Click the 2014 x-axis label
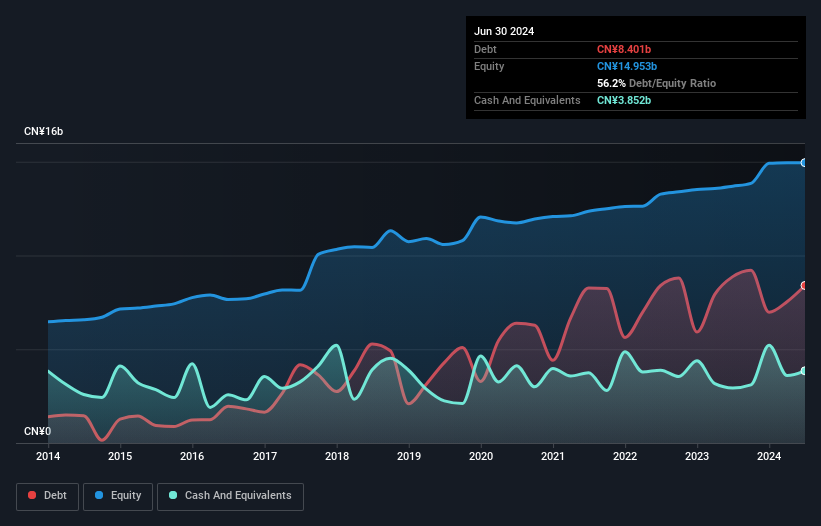The image size is (821, 526). pos(48,456)
